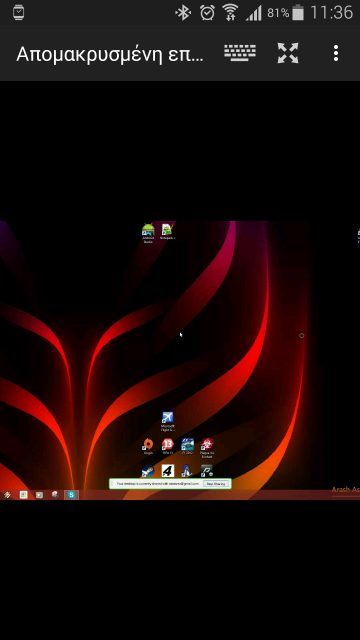
Task: Open Notepad++ desktop shortcut
Action: (167, 231)
